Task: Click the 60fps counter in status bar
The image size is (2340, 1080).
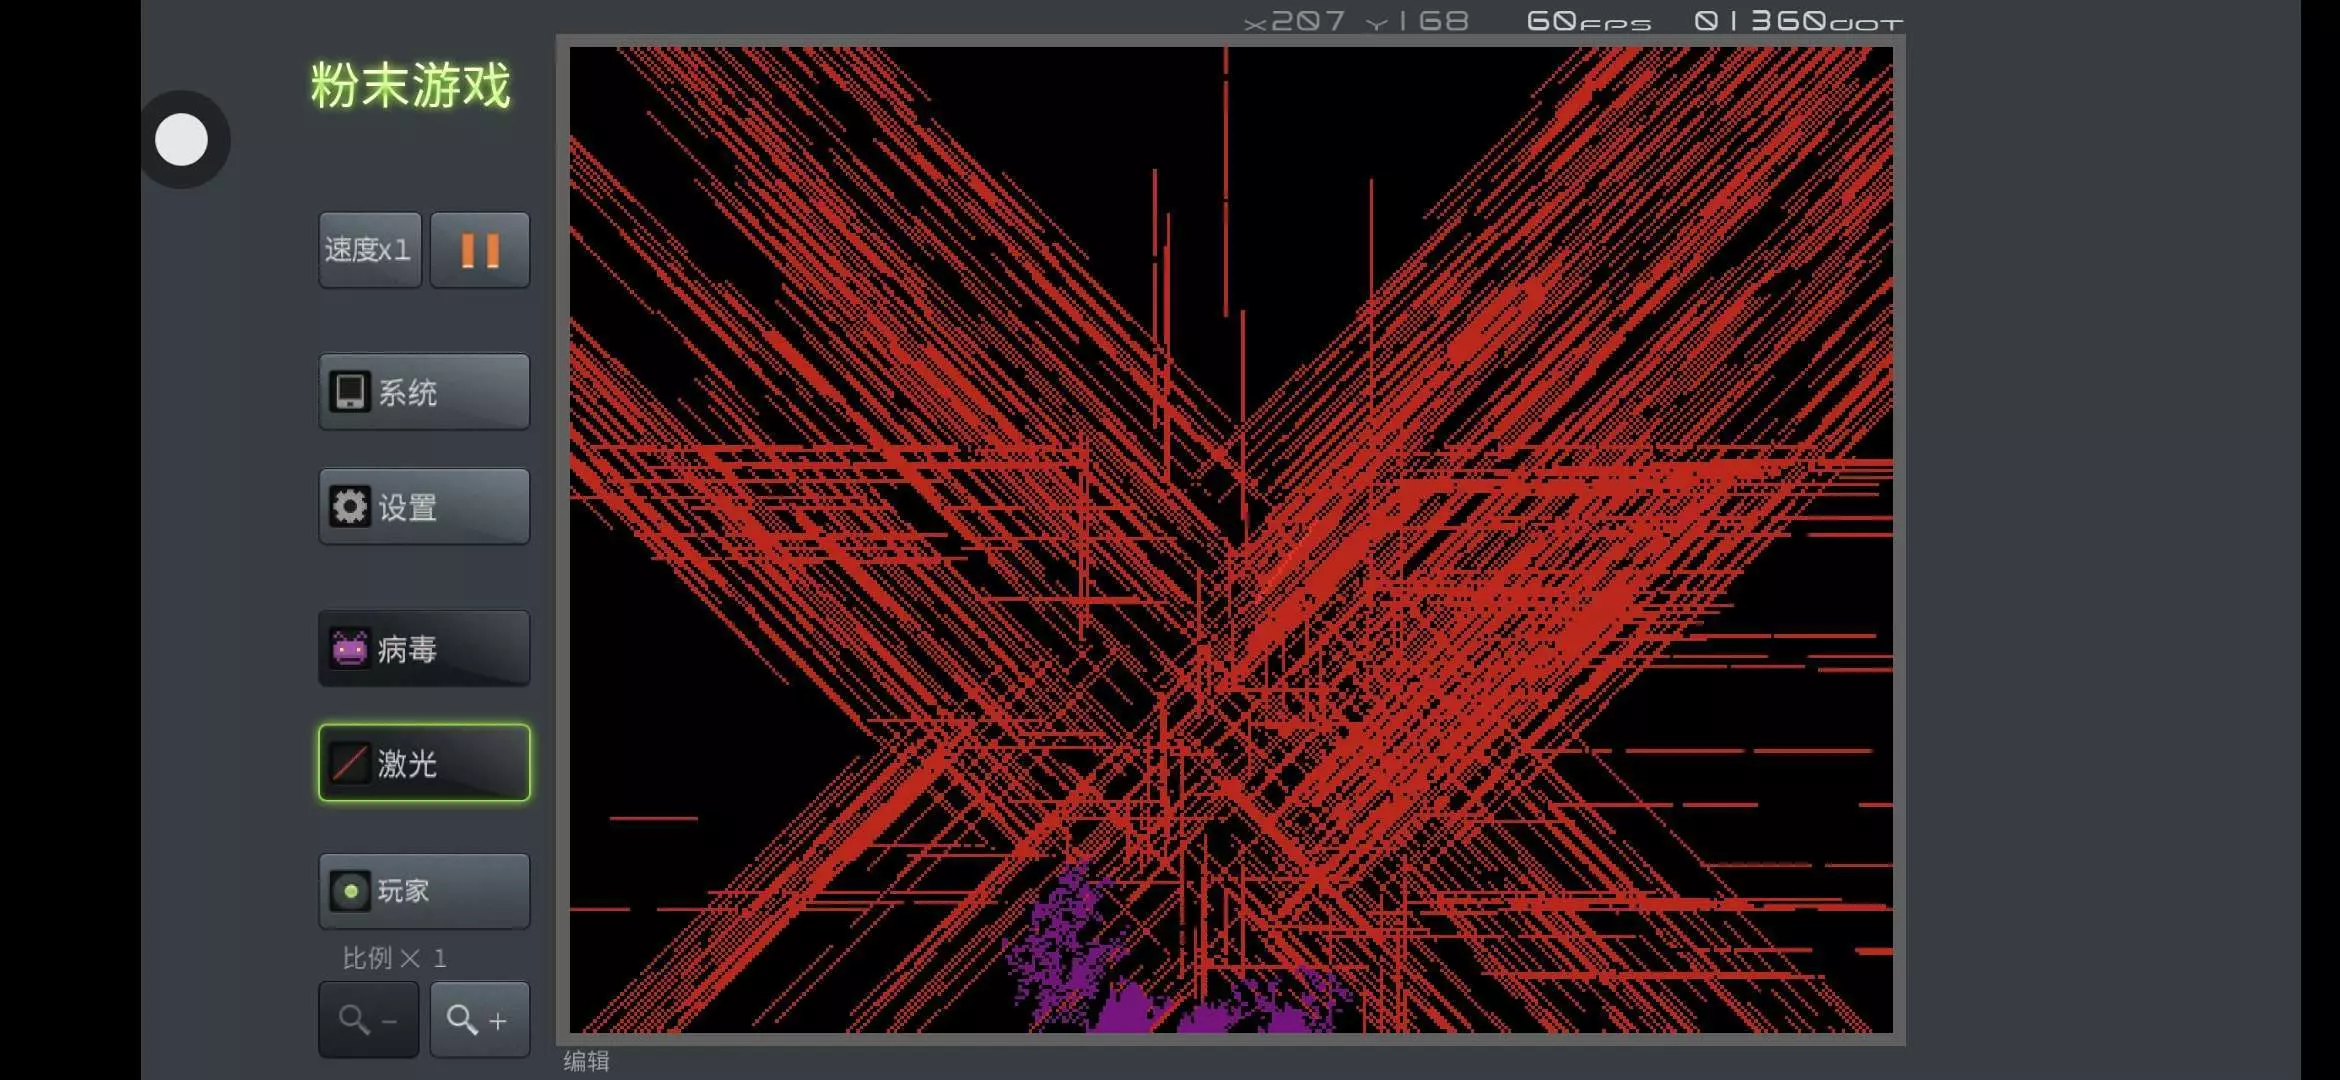Action: point(1588,21)
